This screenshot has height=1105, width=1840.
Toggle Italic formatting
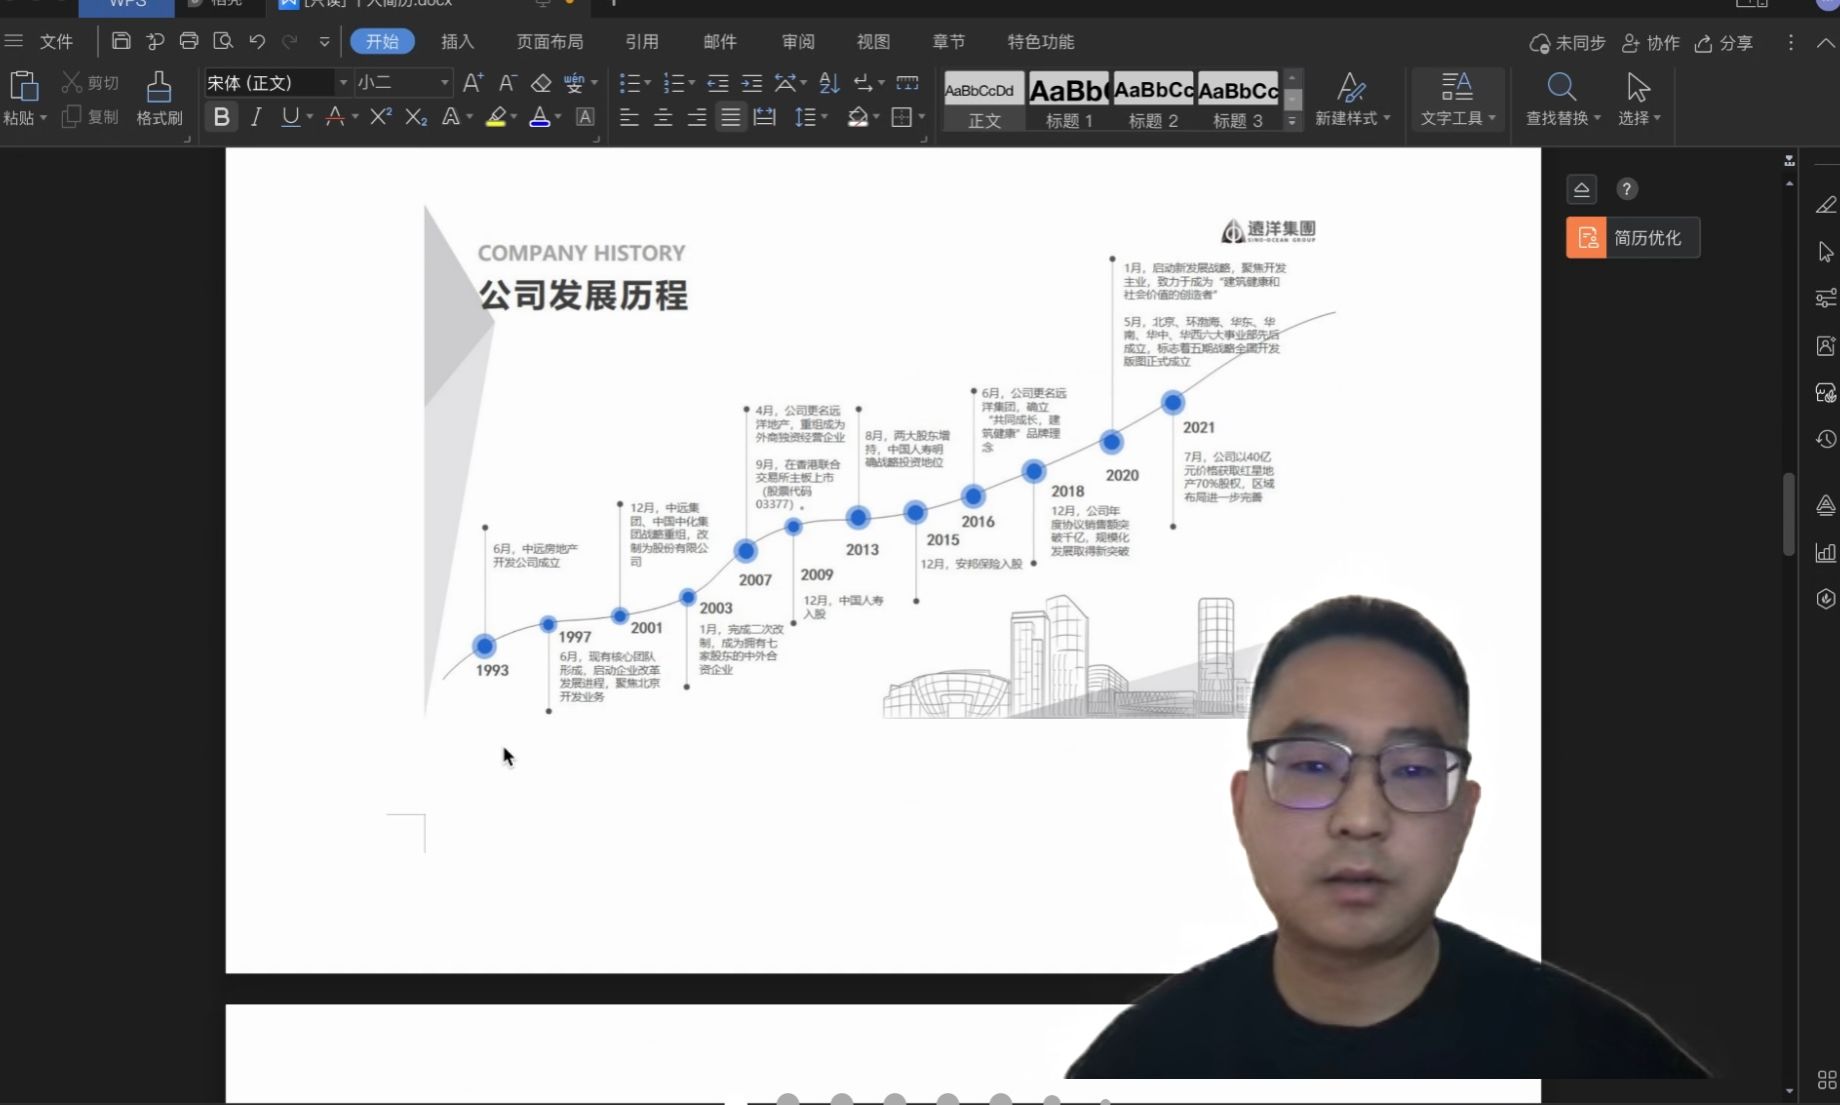(256, 117)
